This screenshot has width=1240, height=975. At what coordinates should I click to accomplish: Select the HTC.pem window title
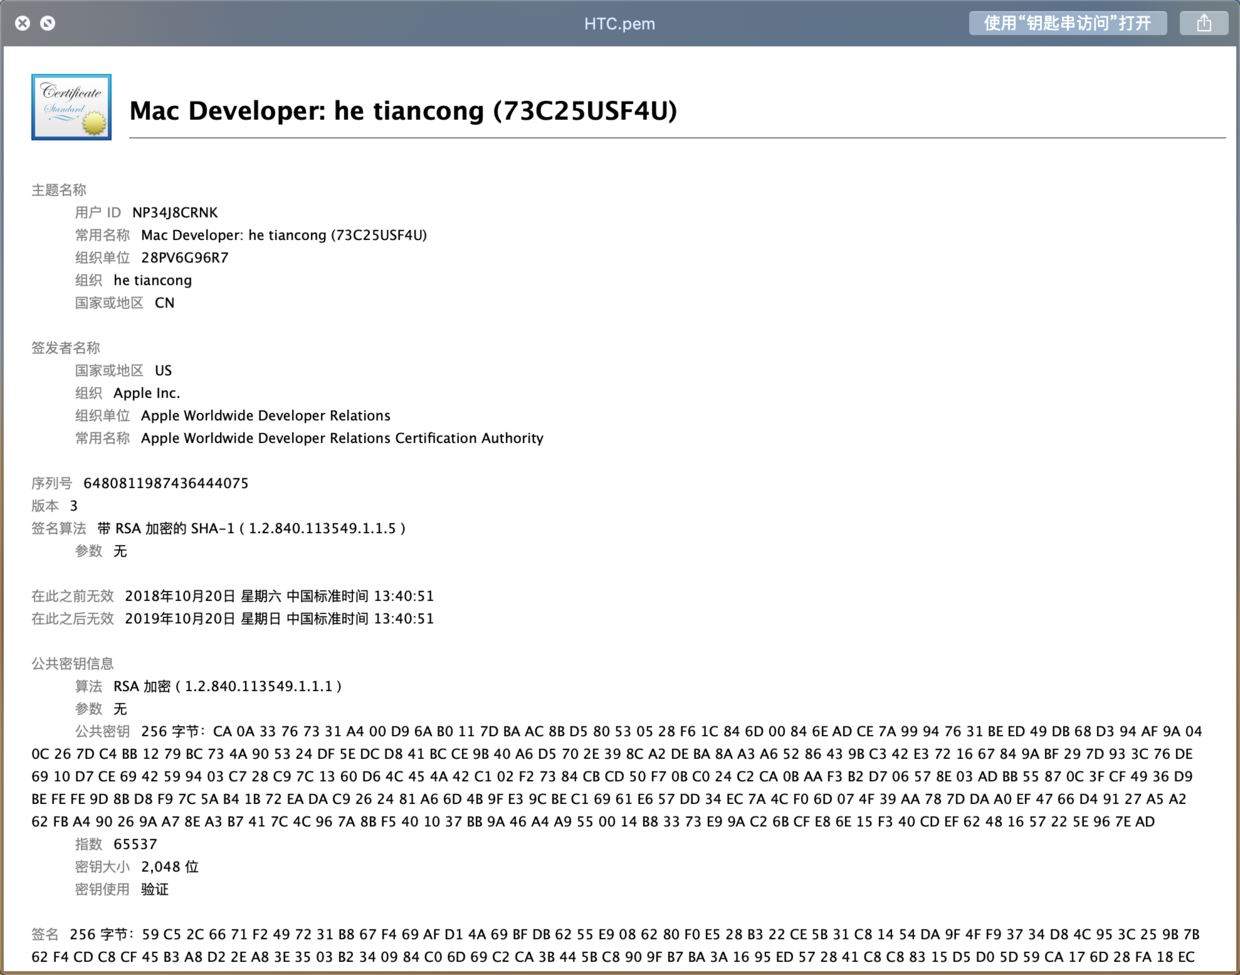(619, 22)
